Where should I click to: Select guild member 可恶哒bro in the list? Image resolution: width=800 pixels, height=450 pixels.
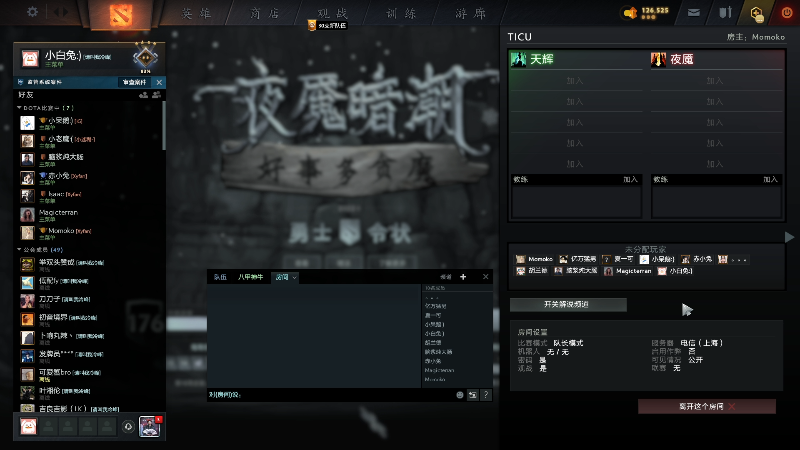coord(89,374)
